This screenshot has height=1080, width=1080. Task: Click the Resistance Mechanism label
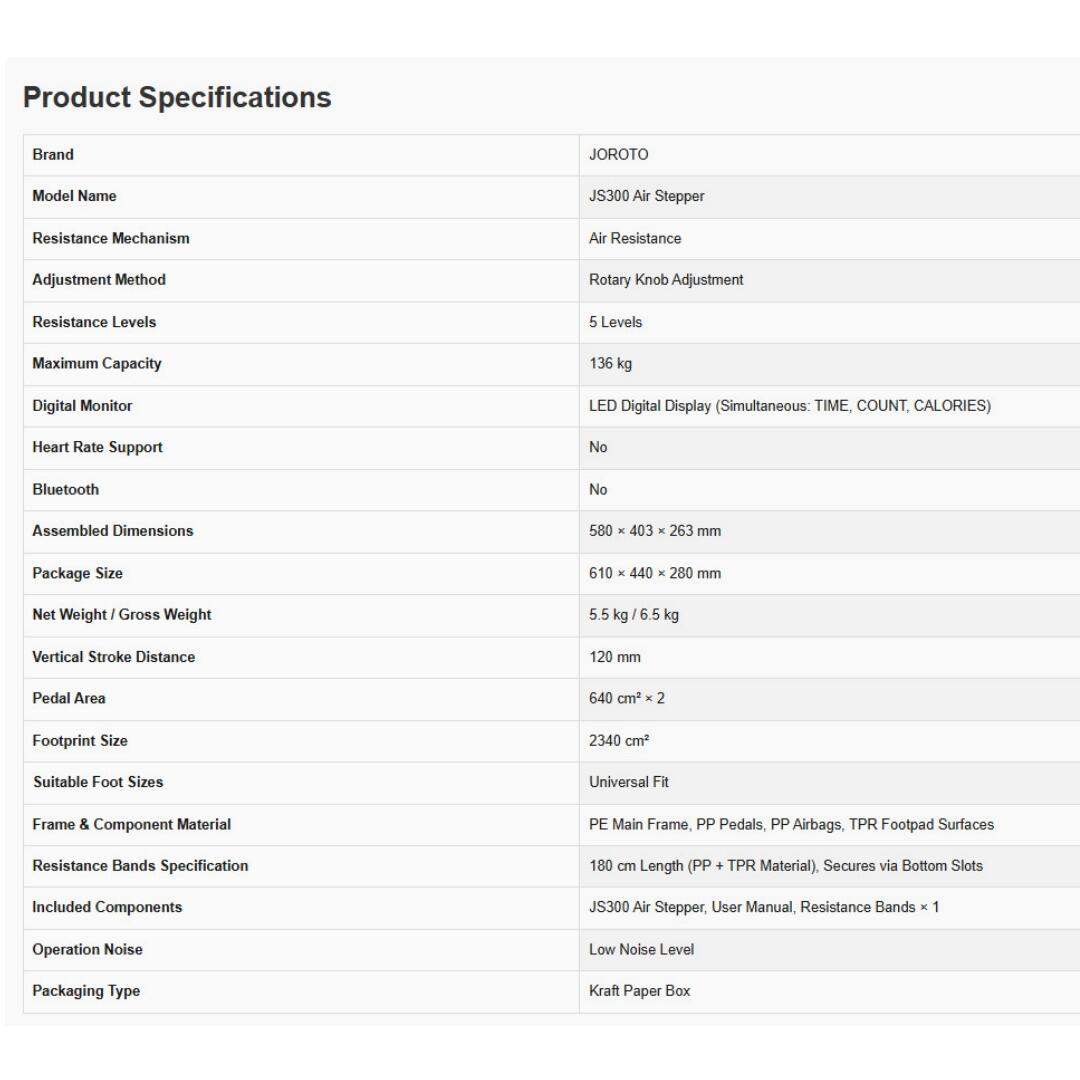(111, 238)
